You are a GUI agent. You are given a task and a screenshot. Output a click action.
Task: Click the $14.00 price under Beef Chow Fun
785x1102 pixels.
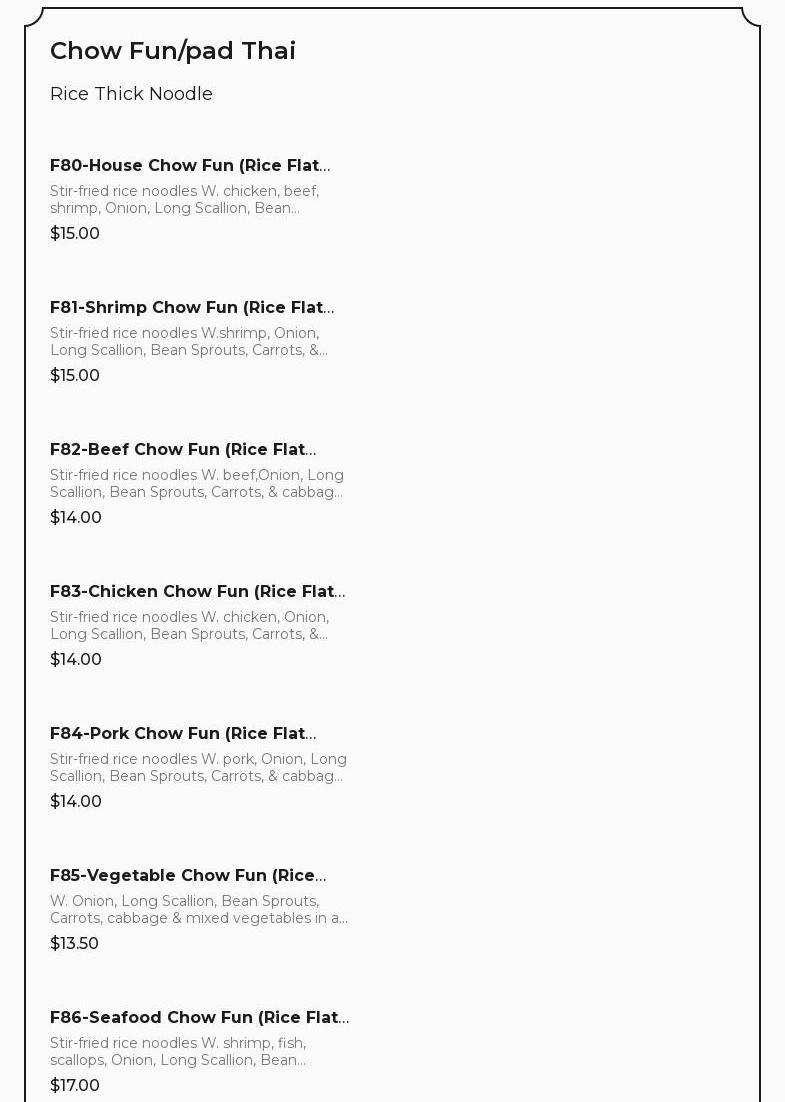click(76, 518)
